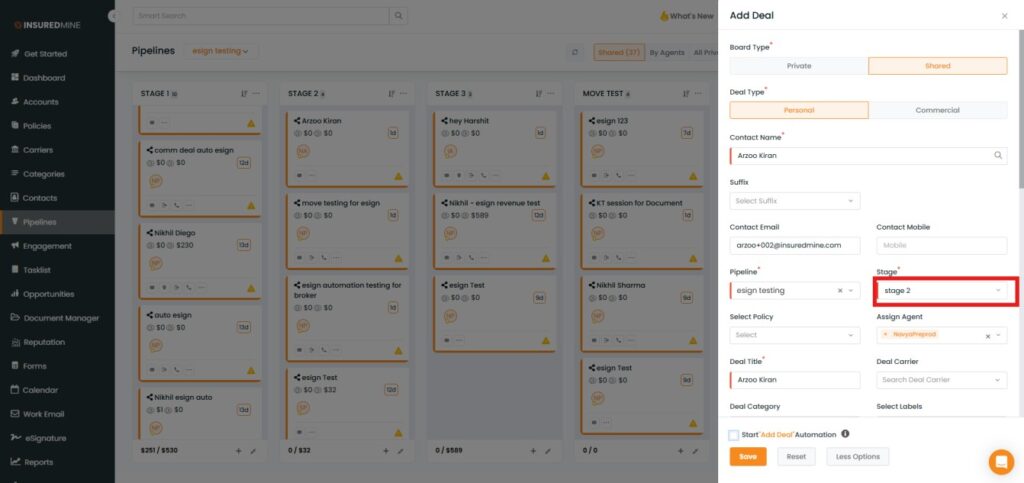
Task: Open Document Manager in sidebar
Action: coord(60,318)
